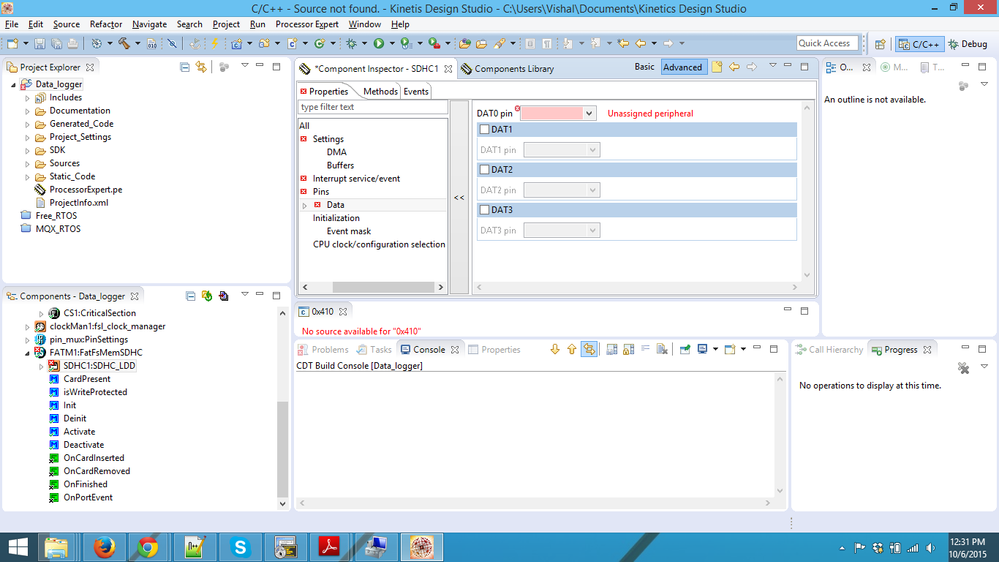Screen dimensions: 999x562
Task: Click the green Run button
Action: click(379, 43)
